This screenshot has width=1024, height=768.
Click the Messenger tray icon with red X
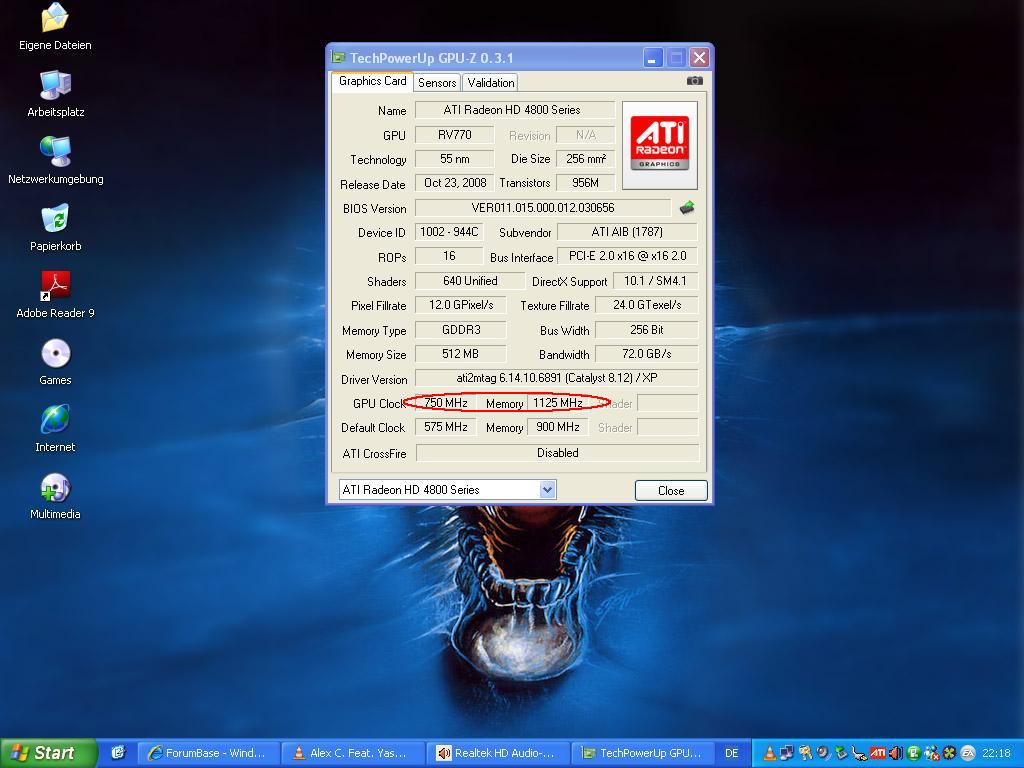[932, 753]
